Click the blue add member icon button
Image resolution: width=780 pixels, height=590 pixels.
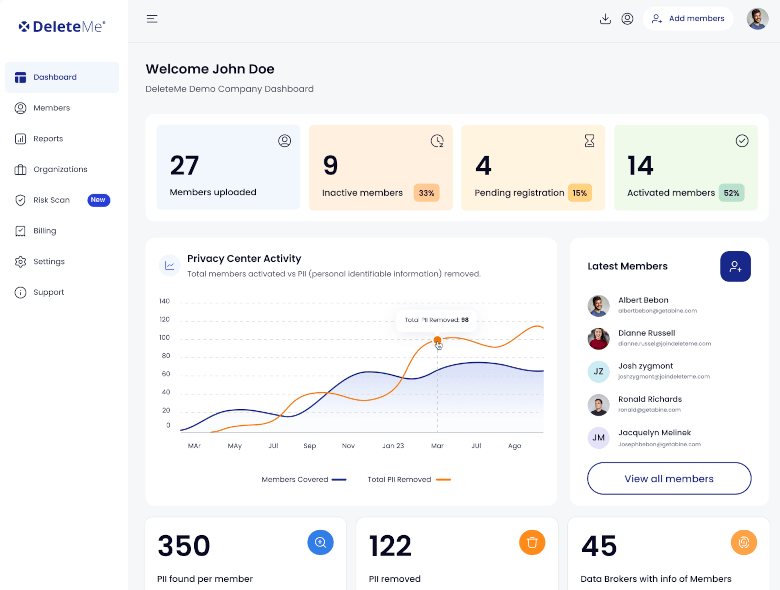point(735,267)
